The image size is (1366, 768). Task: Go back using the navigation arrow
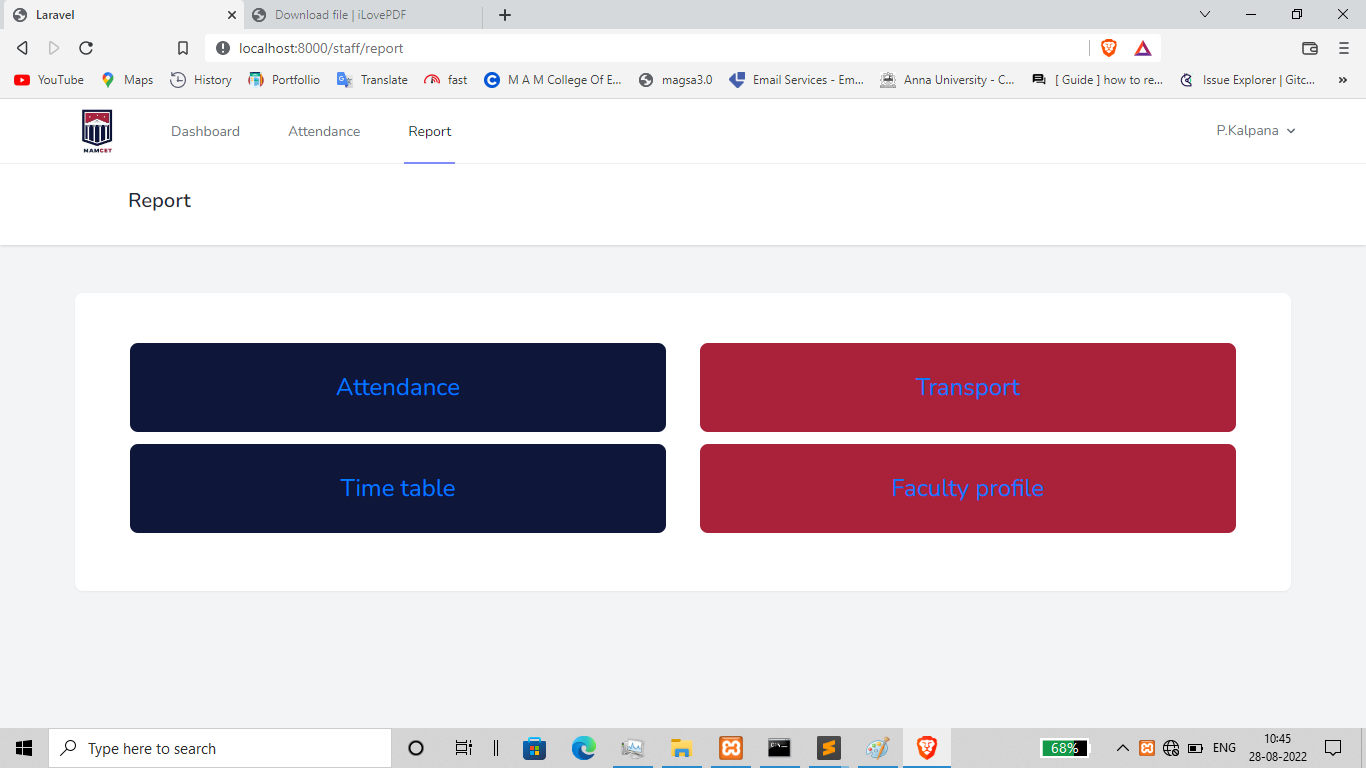(21, 47)
